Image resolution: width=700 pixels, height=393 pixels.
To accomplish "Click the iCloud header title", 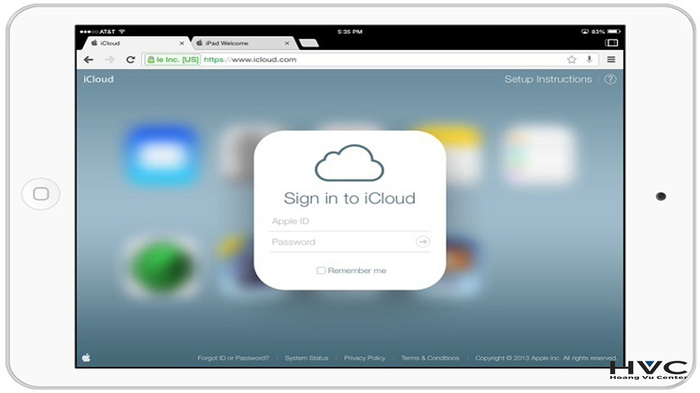I will tap(98, 79).
